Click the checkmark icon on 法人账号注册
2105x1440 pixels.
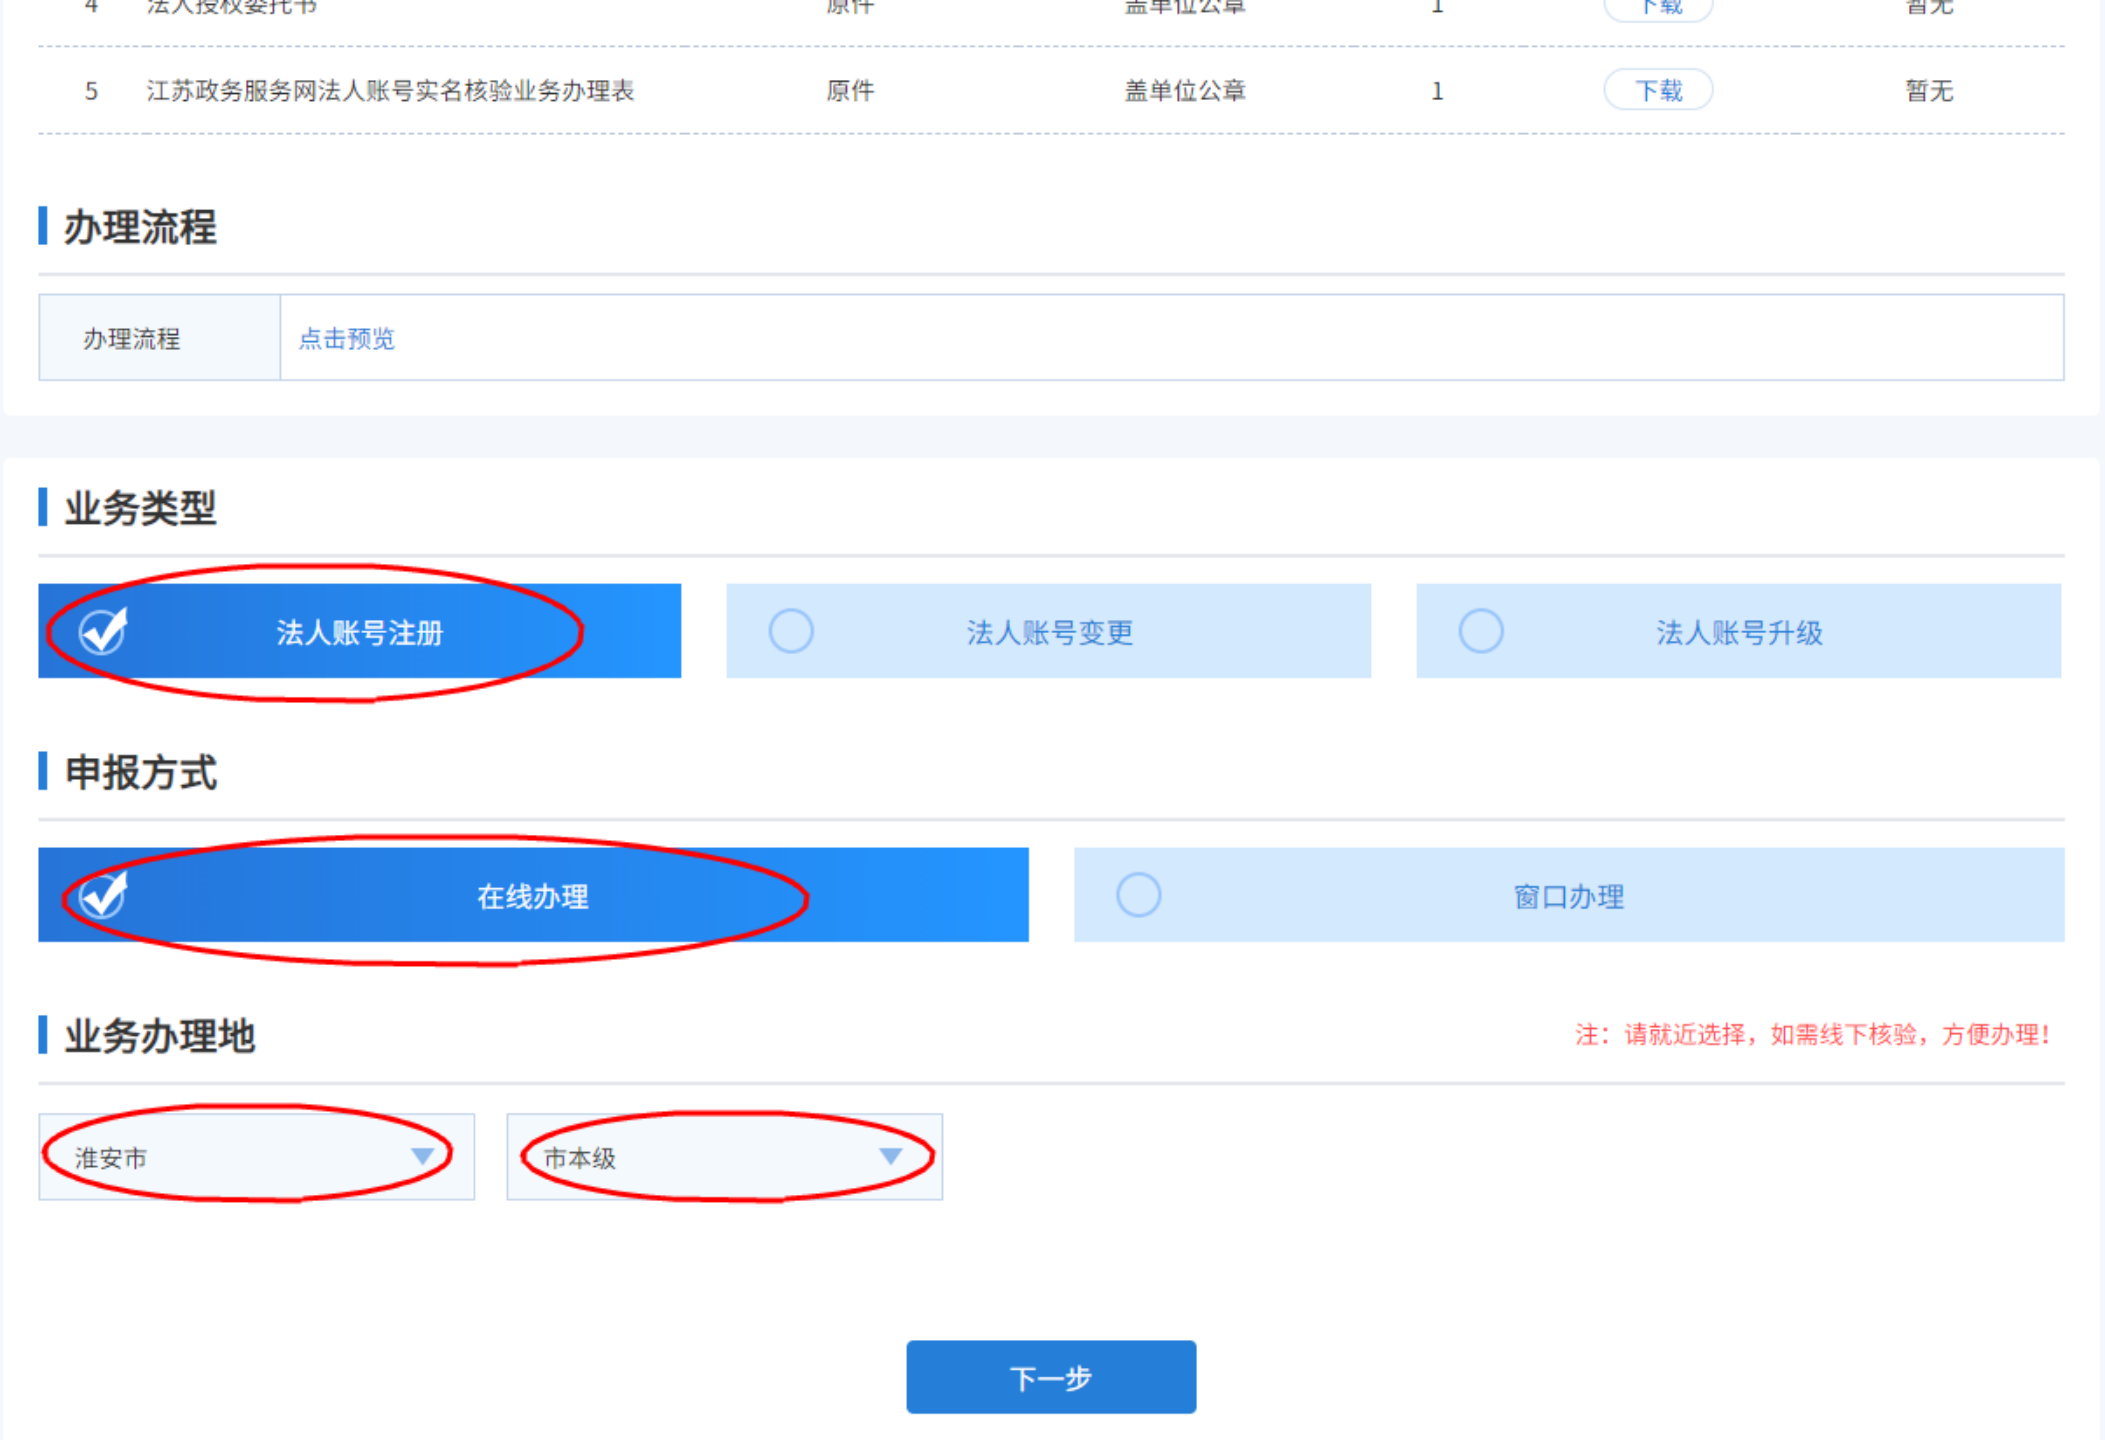(x=103, y=631)
